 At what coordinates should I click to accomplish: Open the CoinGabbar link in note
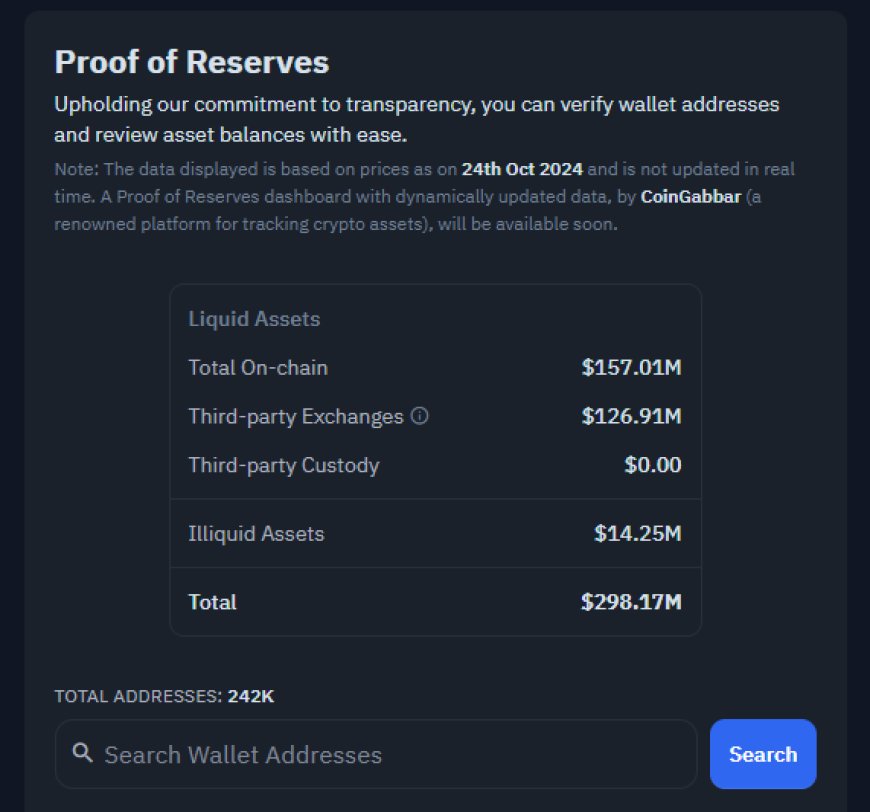(x=691, y=196)
